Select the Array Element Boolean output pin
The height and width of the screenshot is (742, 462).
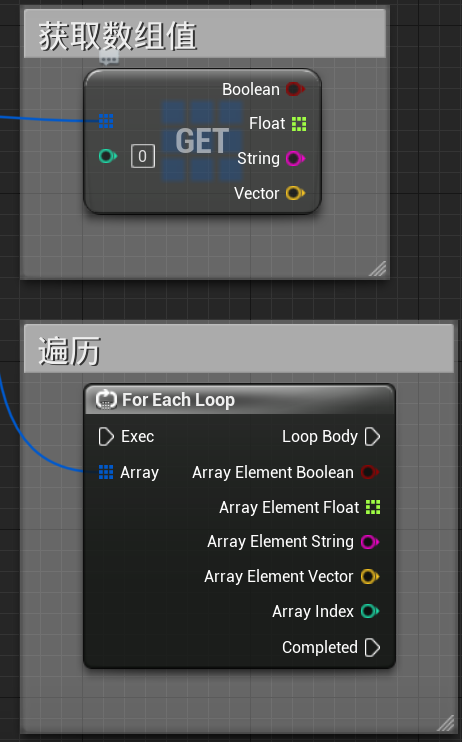[x=370, y=472]
